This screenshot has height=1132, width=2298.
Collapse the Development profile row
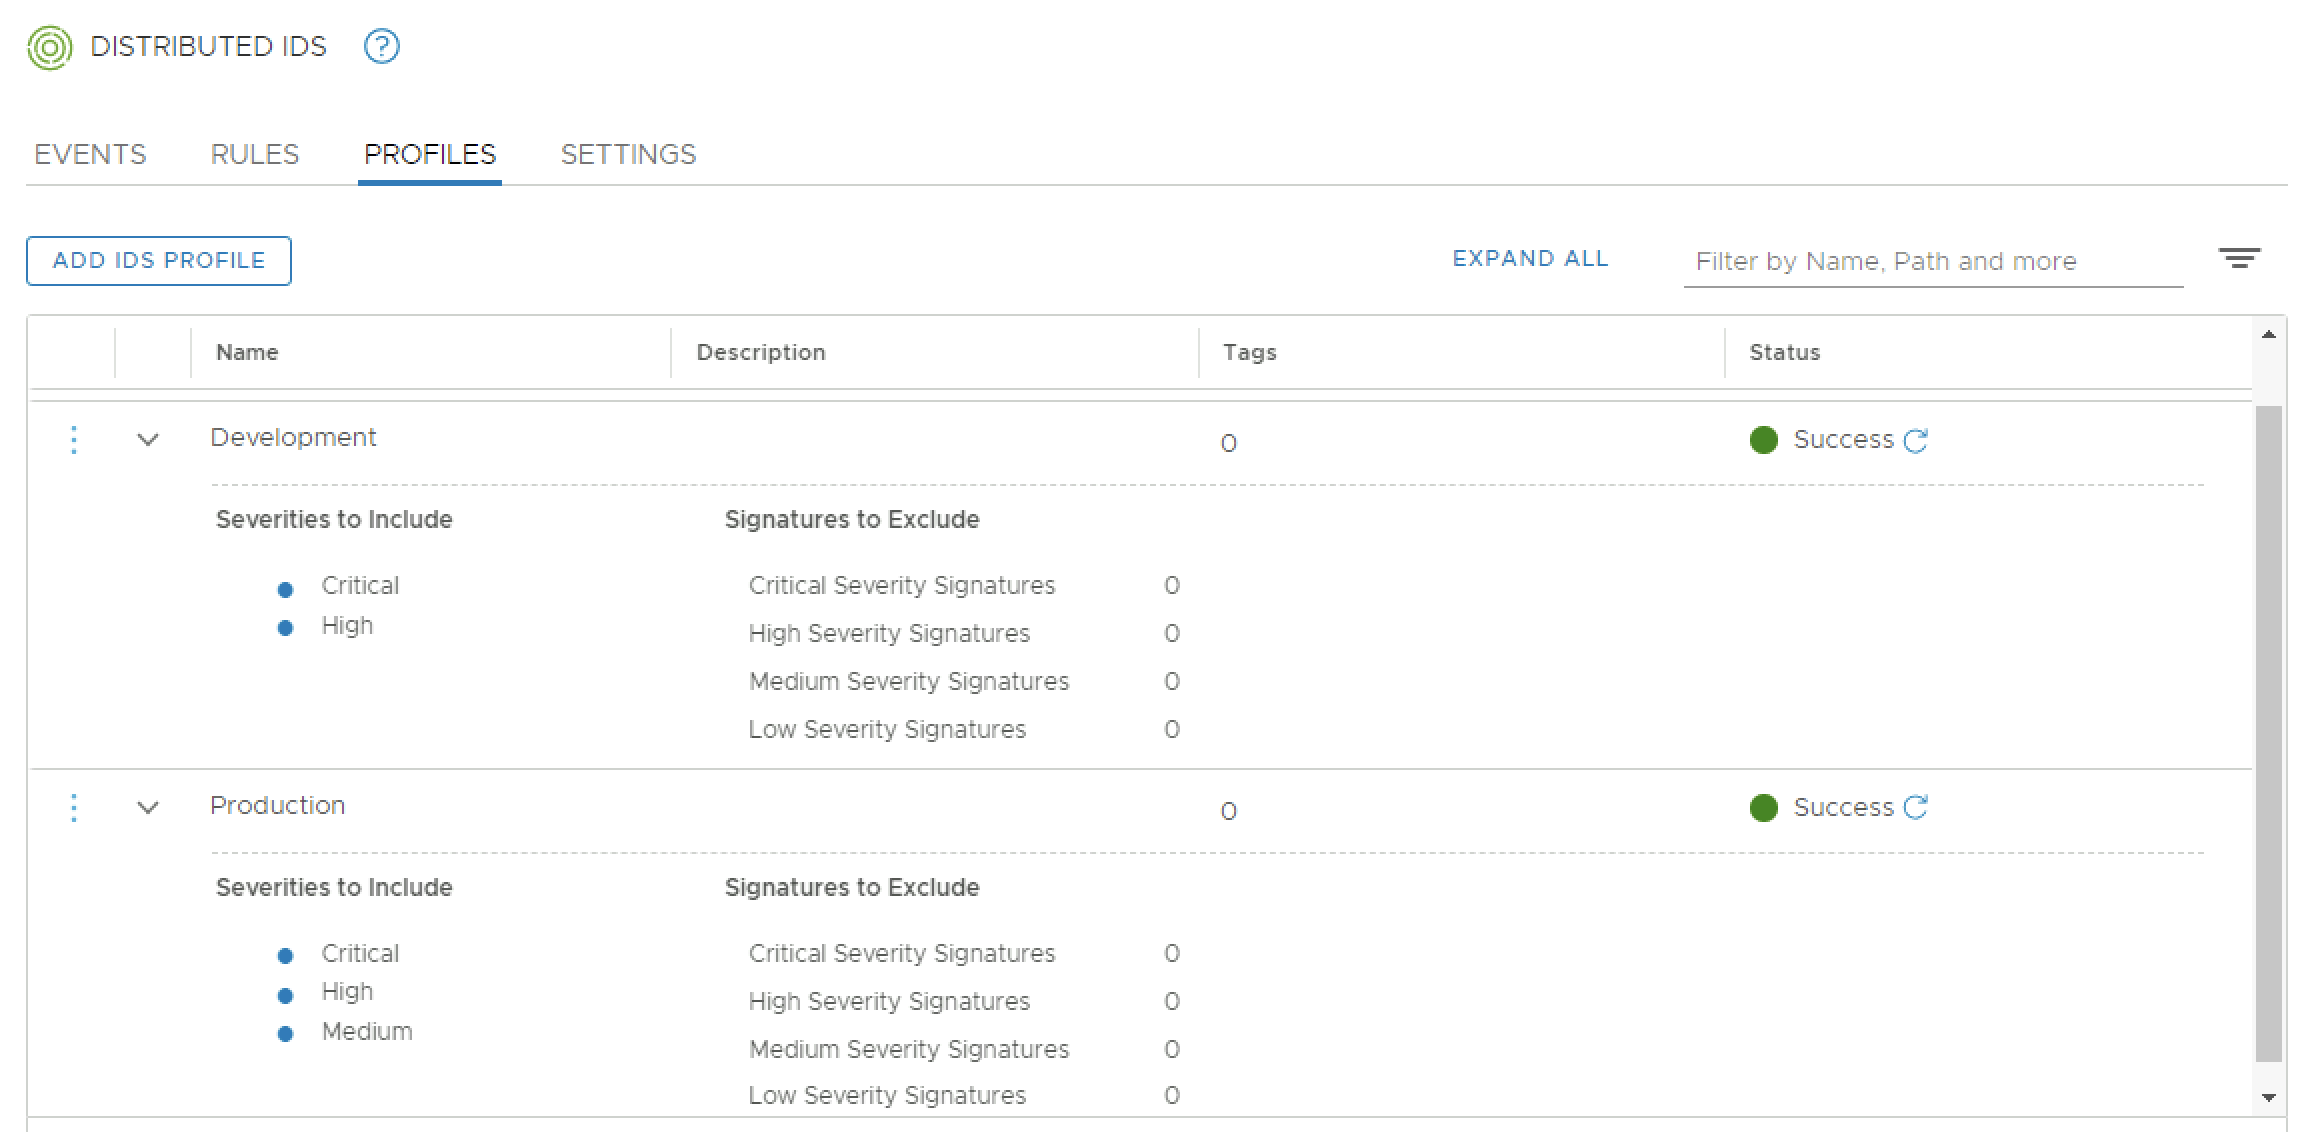(x=148, y=440)
